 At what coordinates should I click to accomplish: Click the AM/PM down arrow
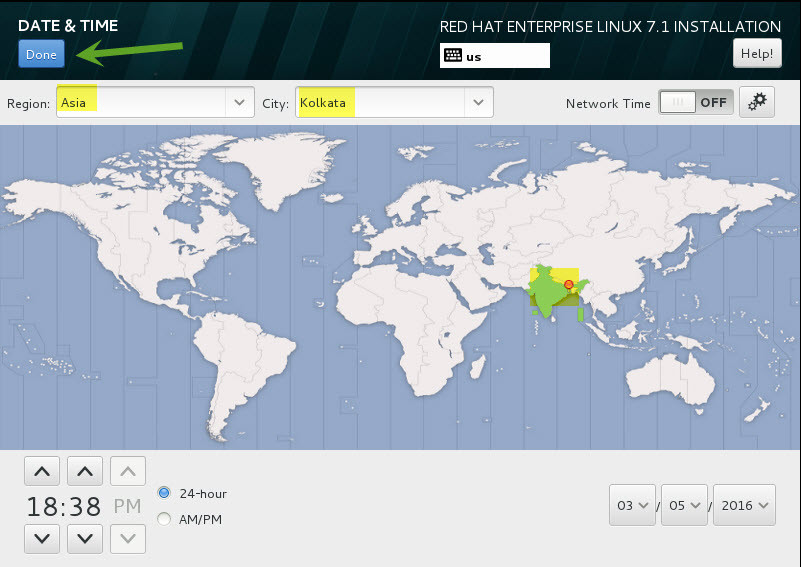[128, 538]
